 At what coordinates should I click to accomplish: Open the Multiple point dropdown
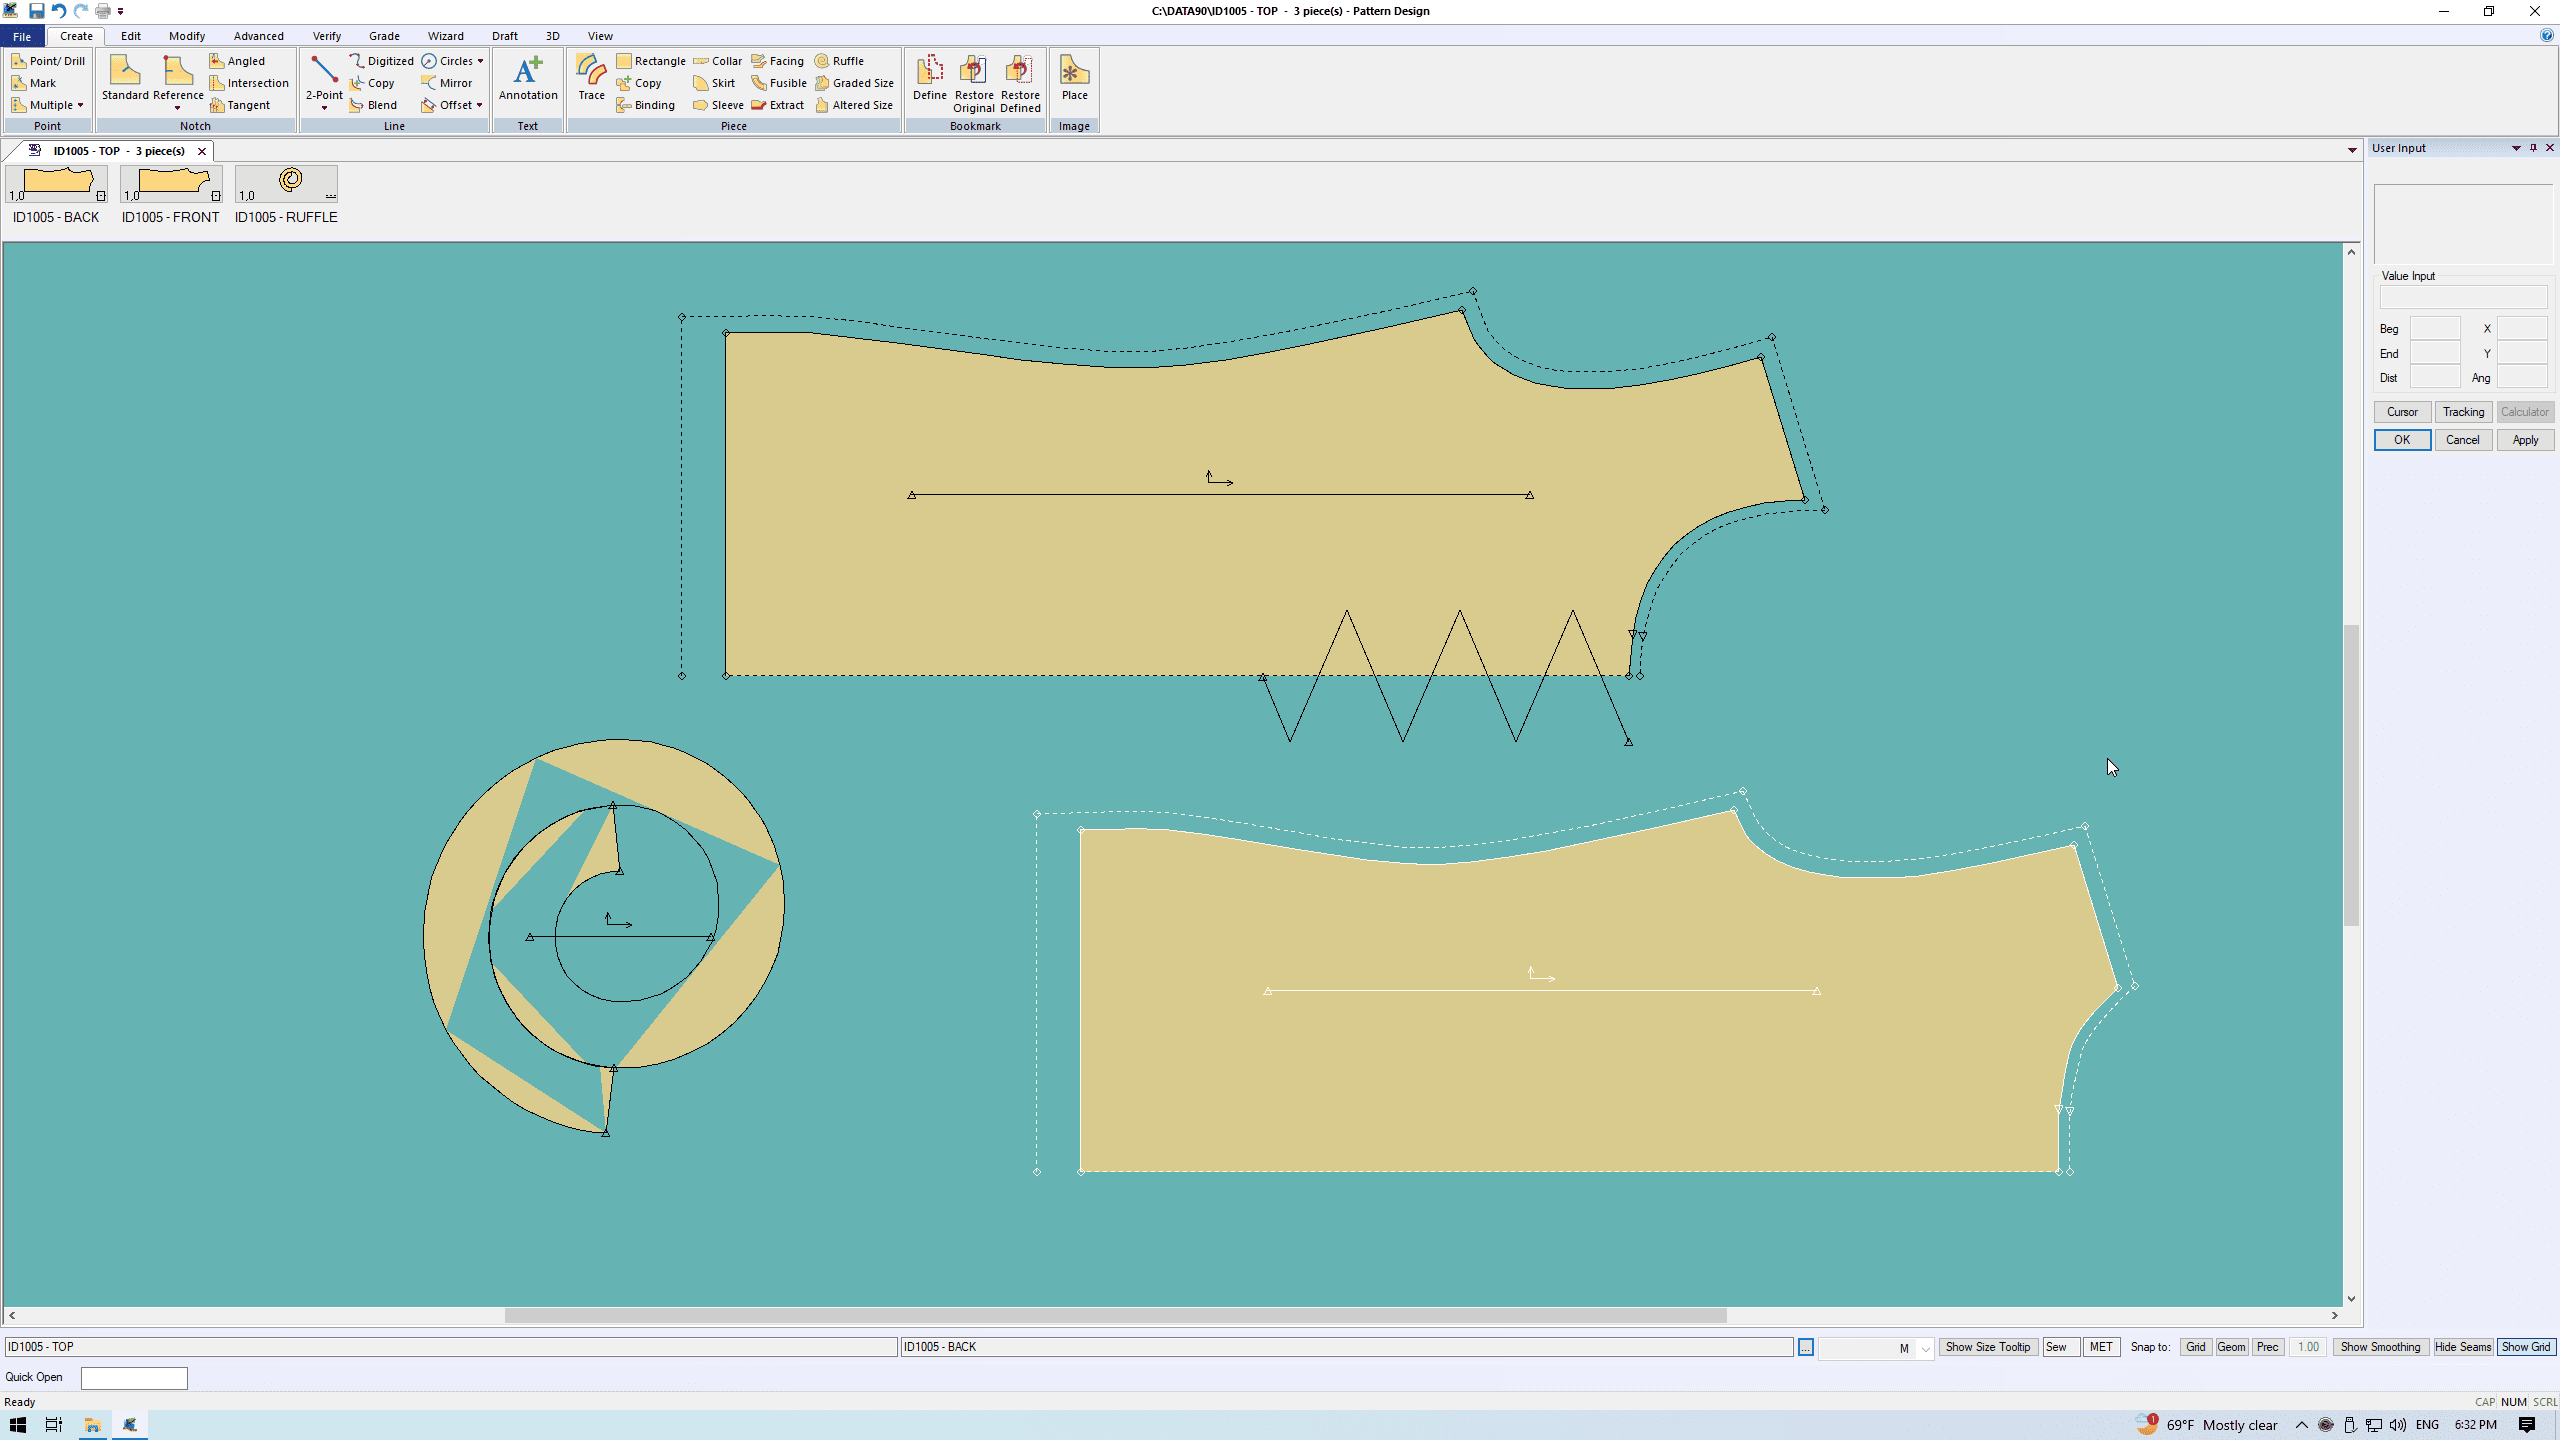coord(80,105)
